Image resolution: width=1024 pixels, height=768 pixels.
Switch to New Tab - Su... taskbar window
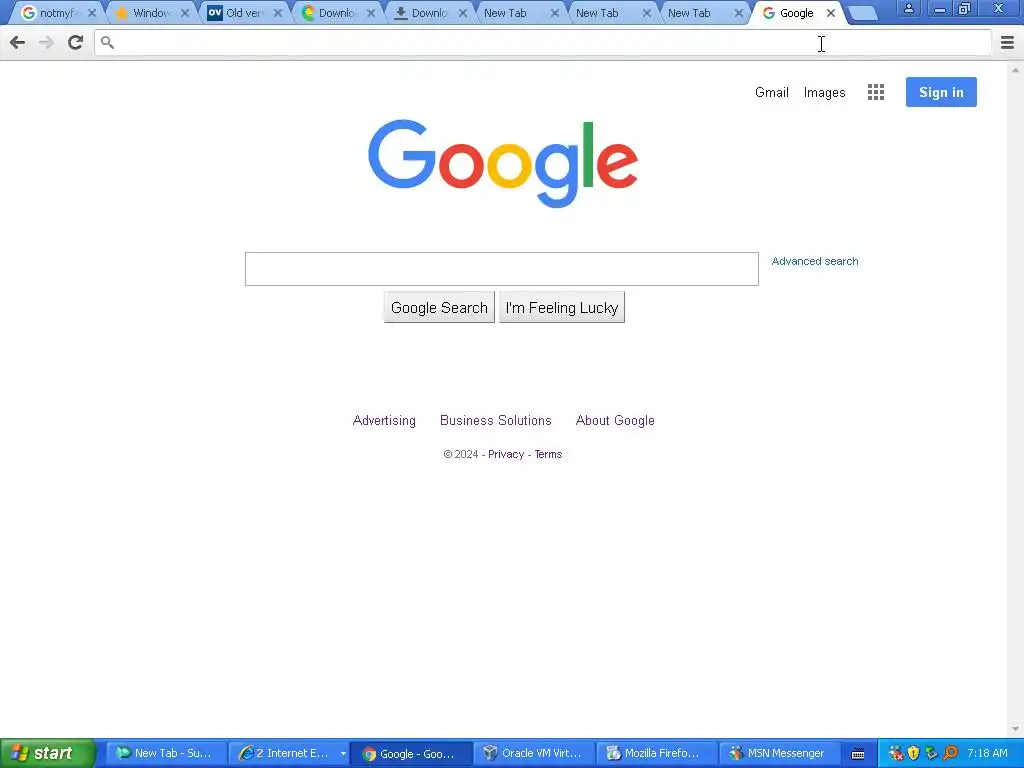coord(166,754)
